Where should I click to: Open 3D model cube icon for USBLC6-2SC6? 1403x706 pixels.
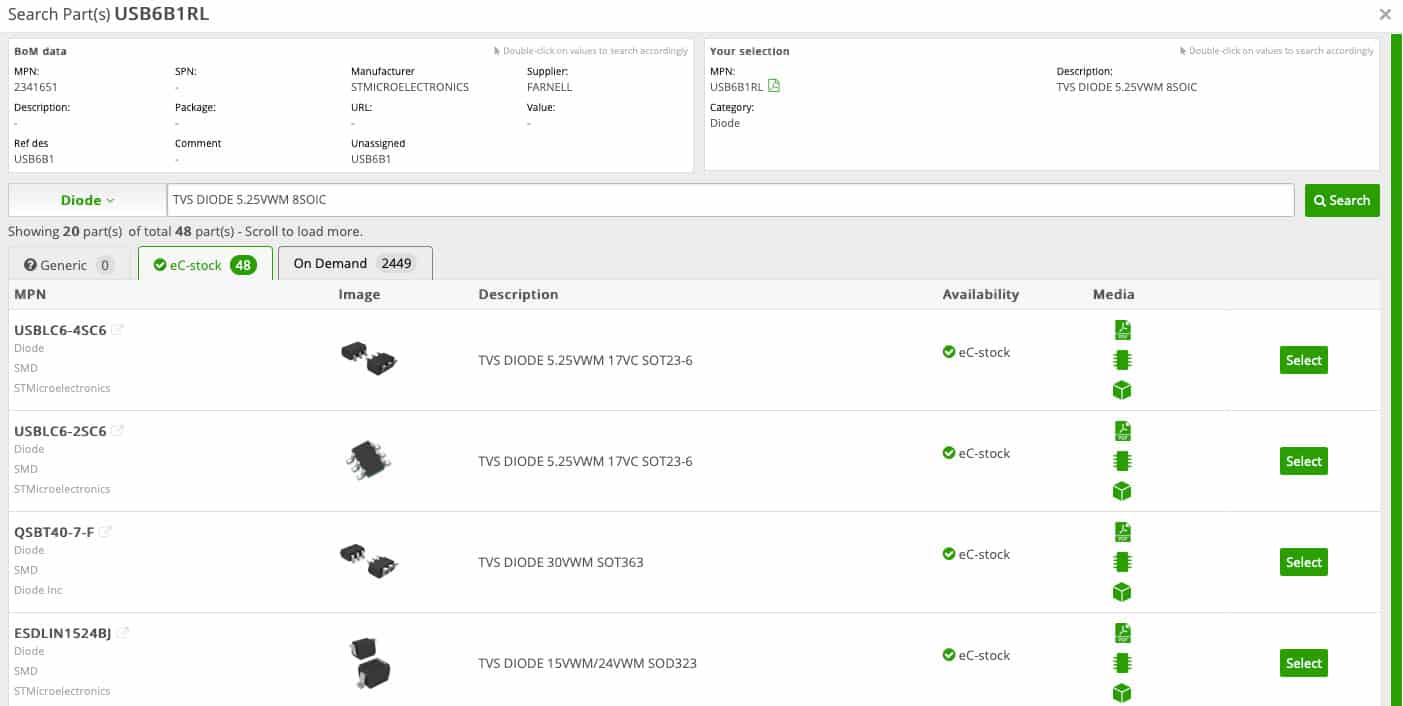pyautogui.click(x=1122, y=491)
